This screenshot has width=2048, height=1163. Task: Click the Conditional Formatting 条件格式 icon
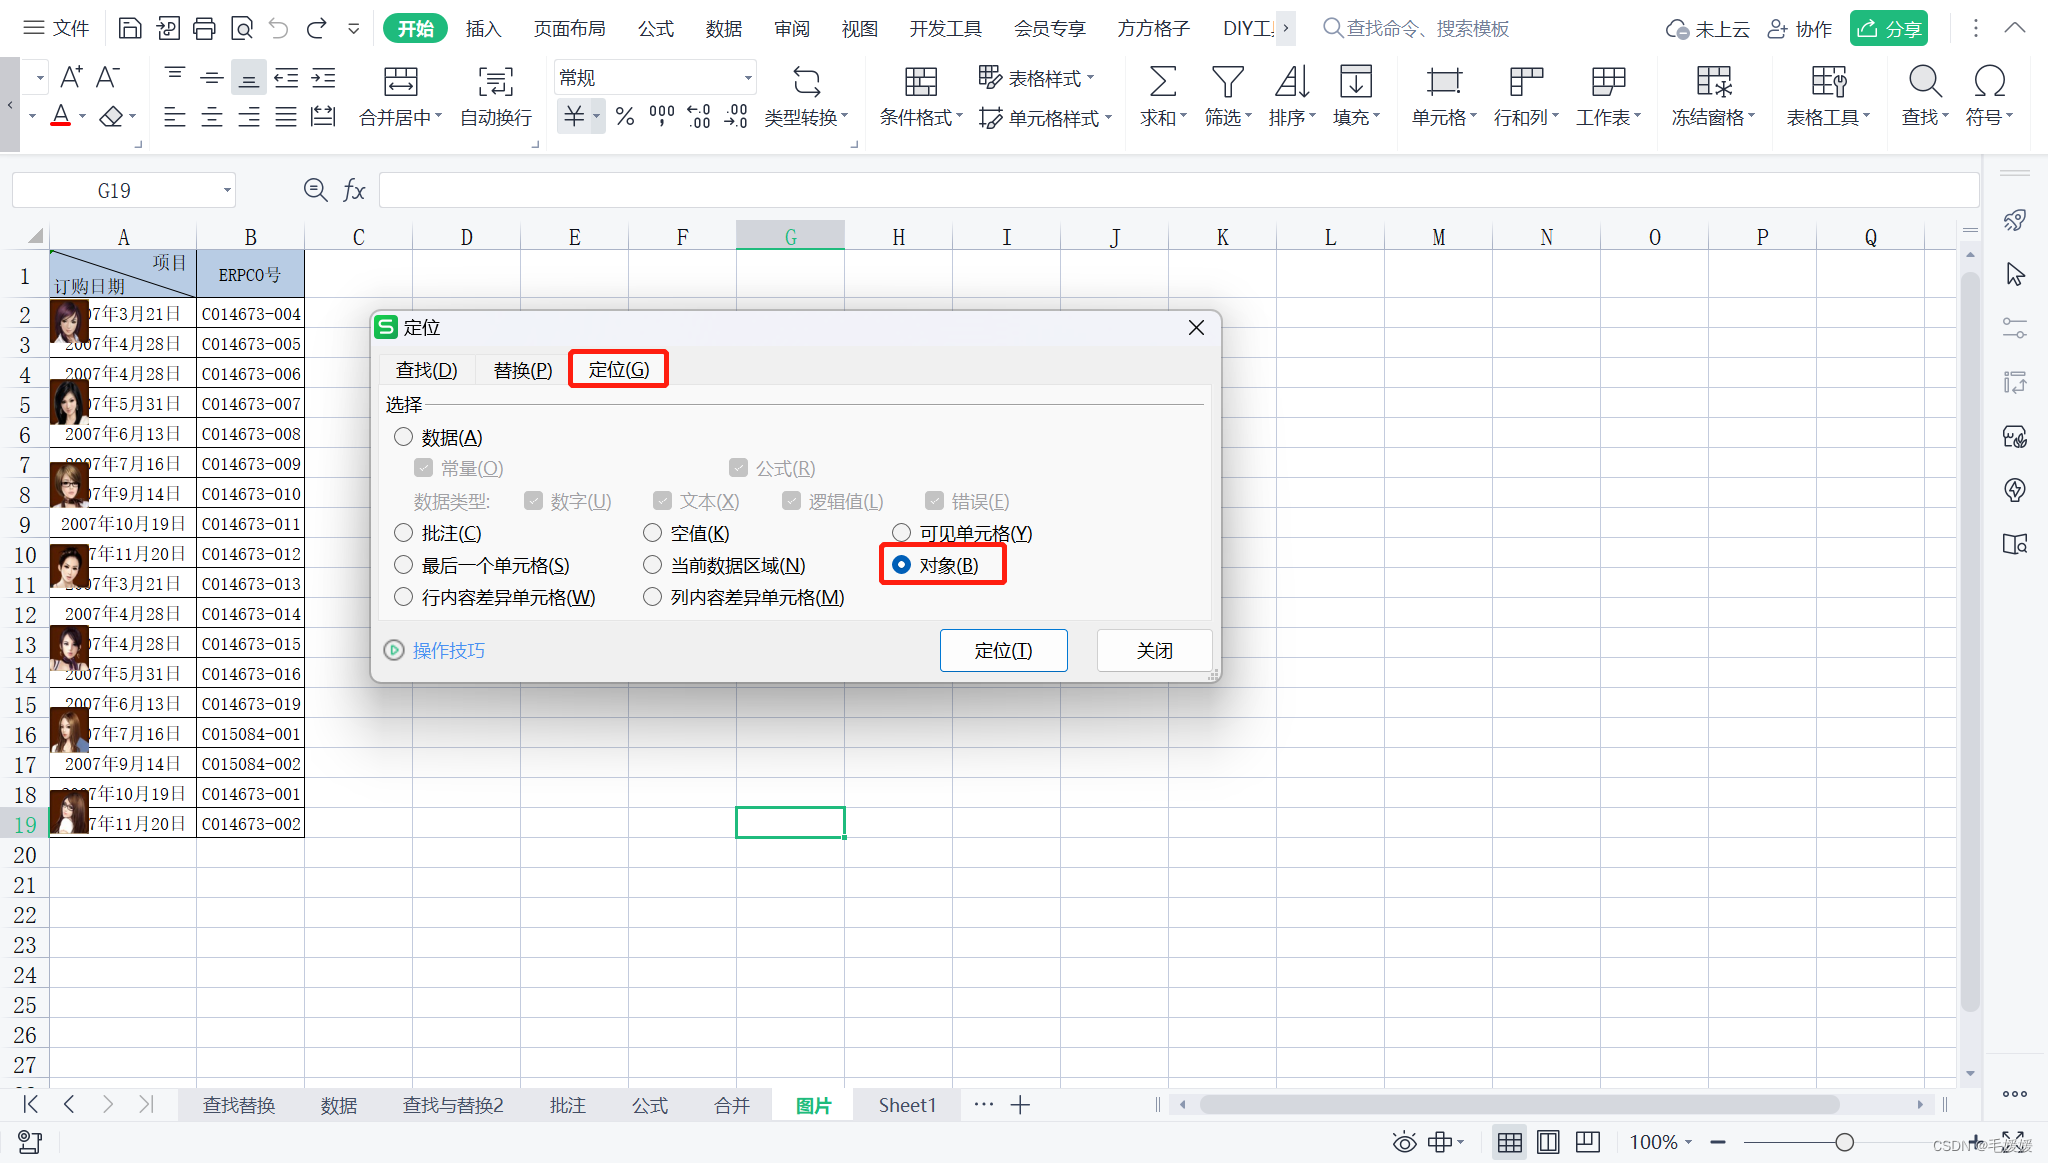coord(920,82)
